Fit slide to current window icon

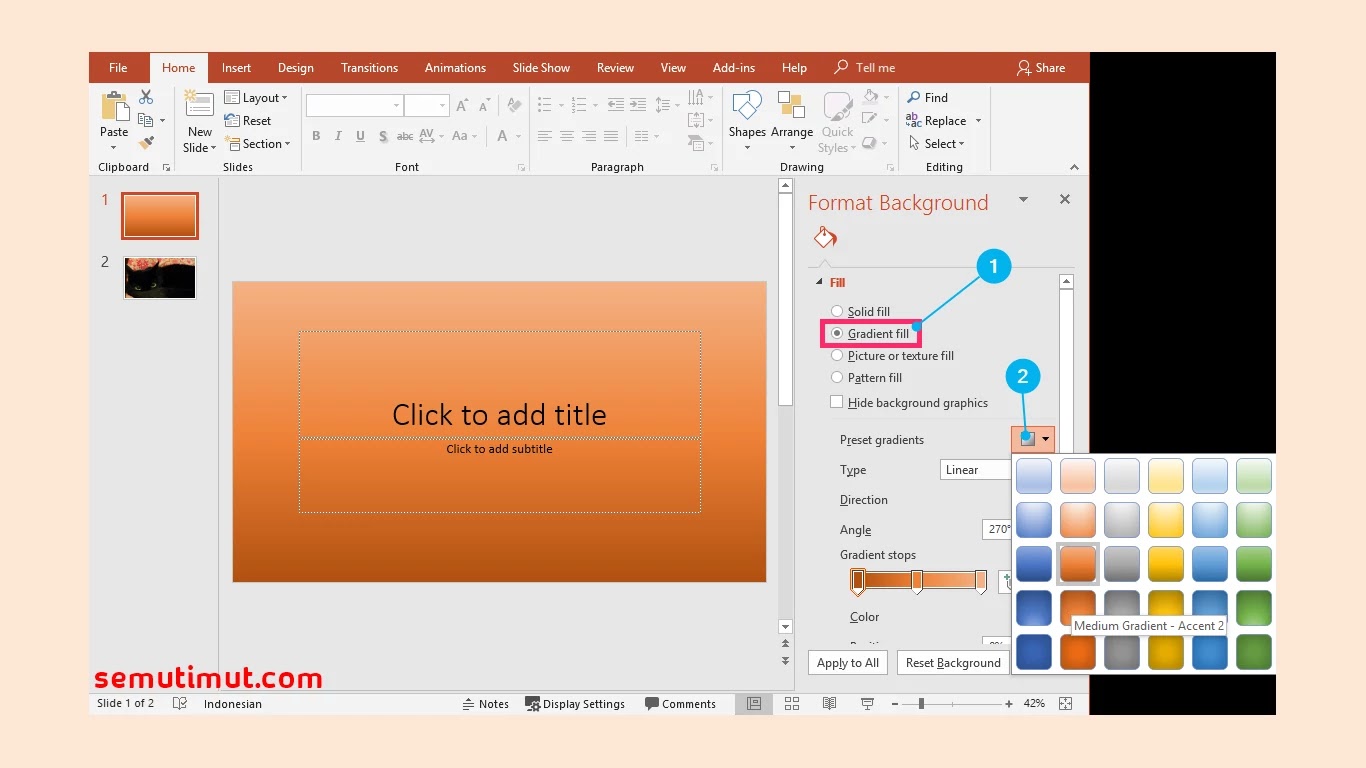(1066, 704)
